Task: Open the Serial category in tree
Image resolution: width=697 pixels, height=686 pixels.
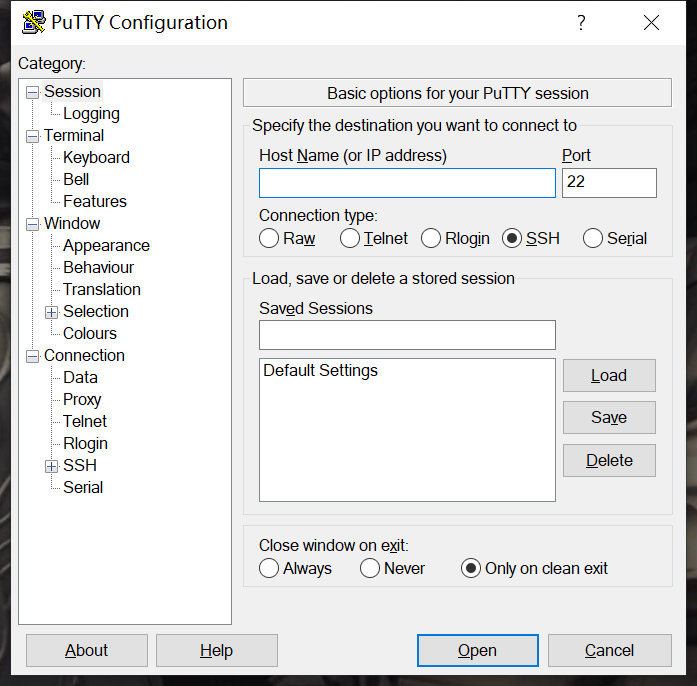Action: tap(83, 488)
